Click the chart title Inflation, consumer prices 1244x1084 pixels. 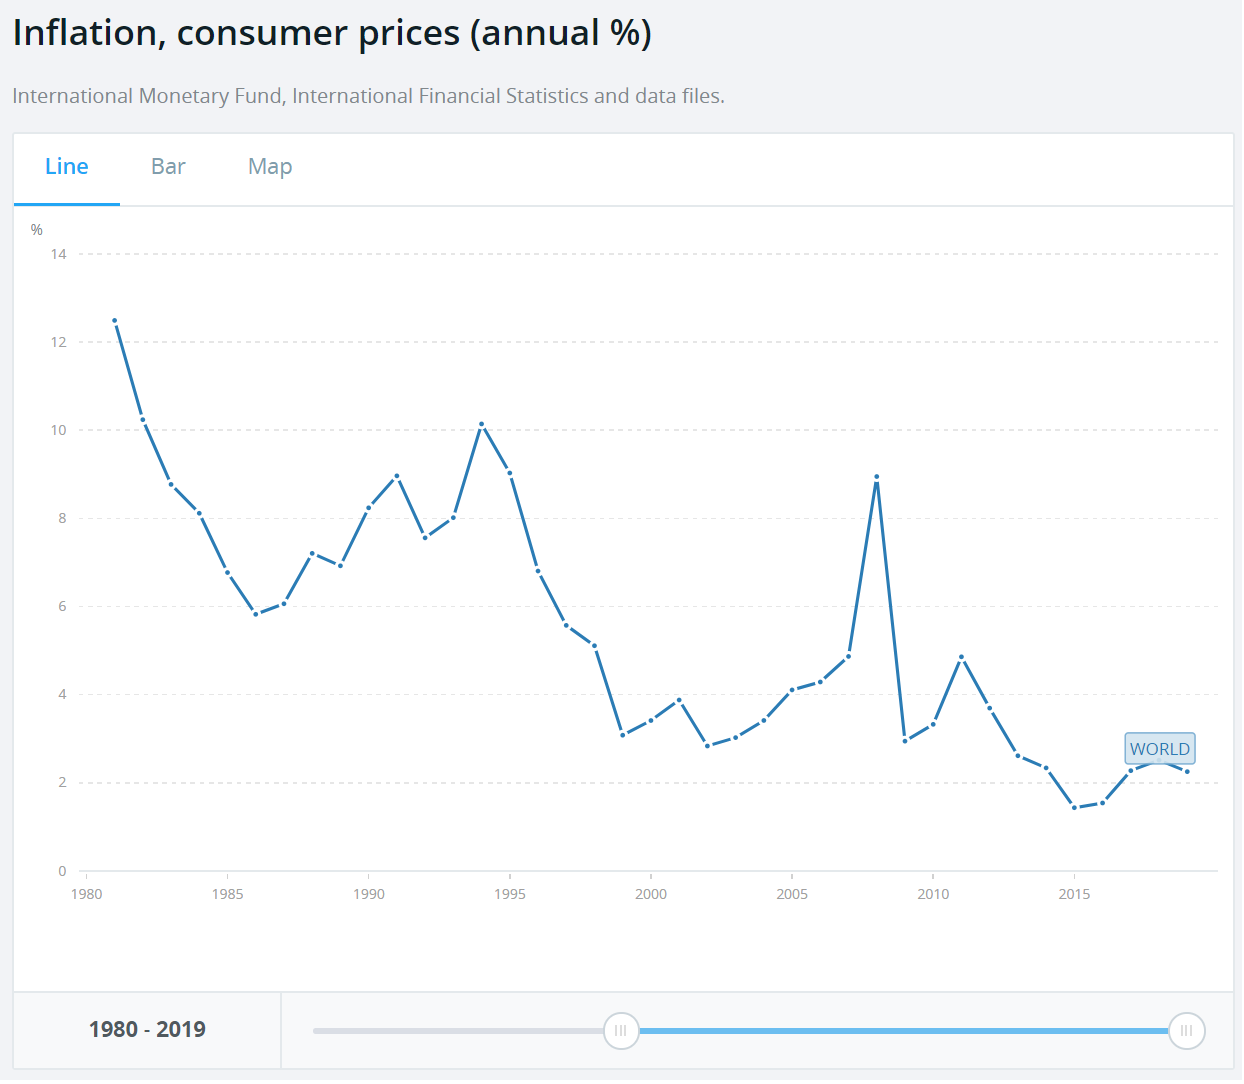pyautogui.click(x=330, y=32)
